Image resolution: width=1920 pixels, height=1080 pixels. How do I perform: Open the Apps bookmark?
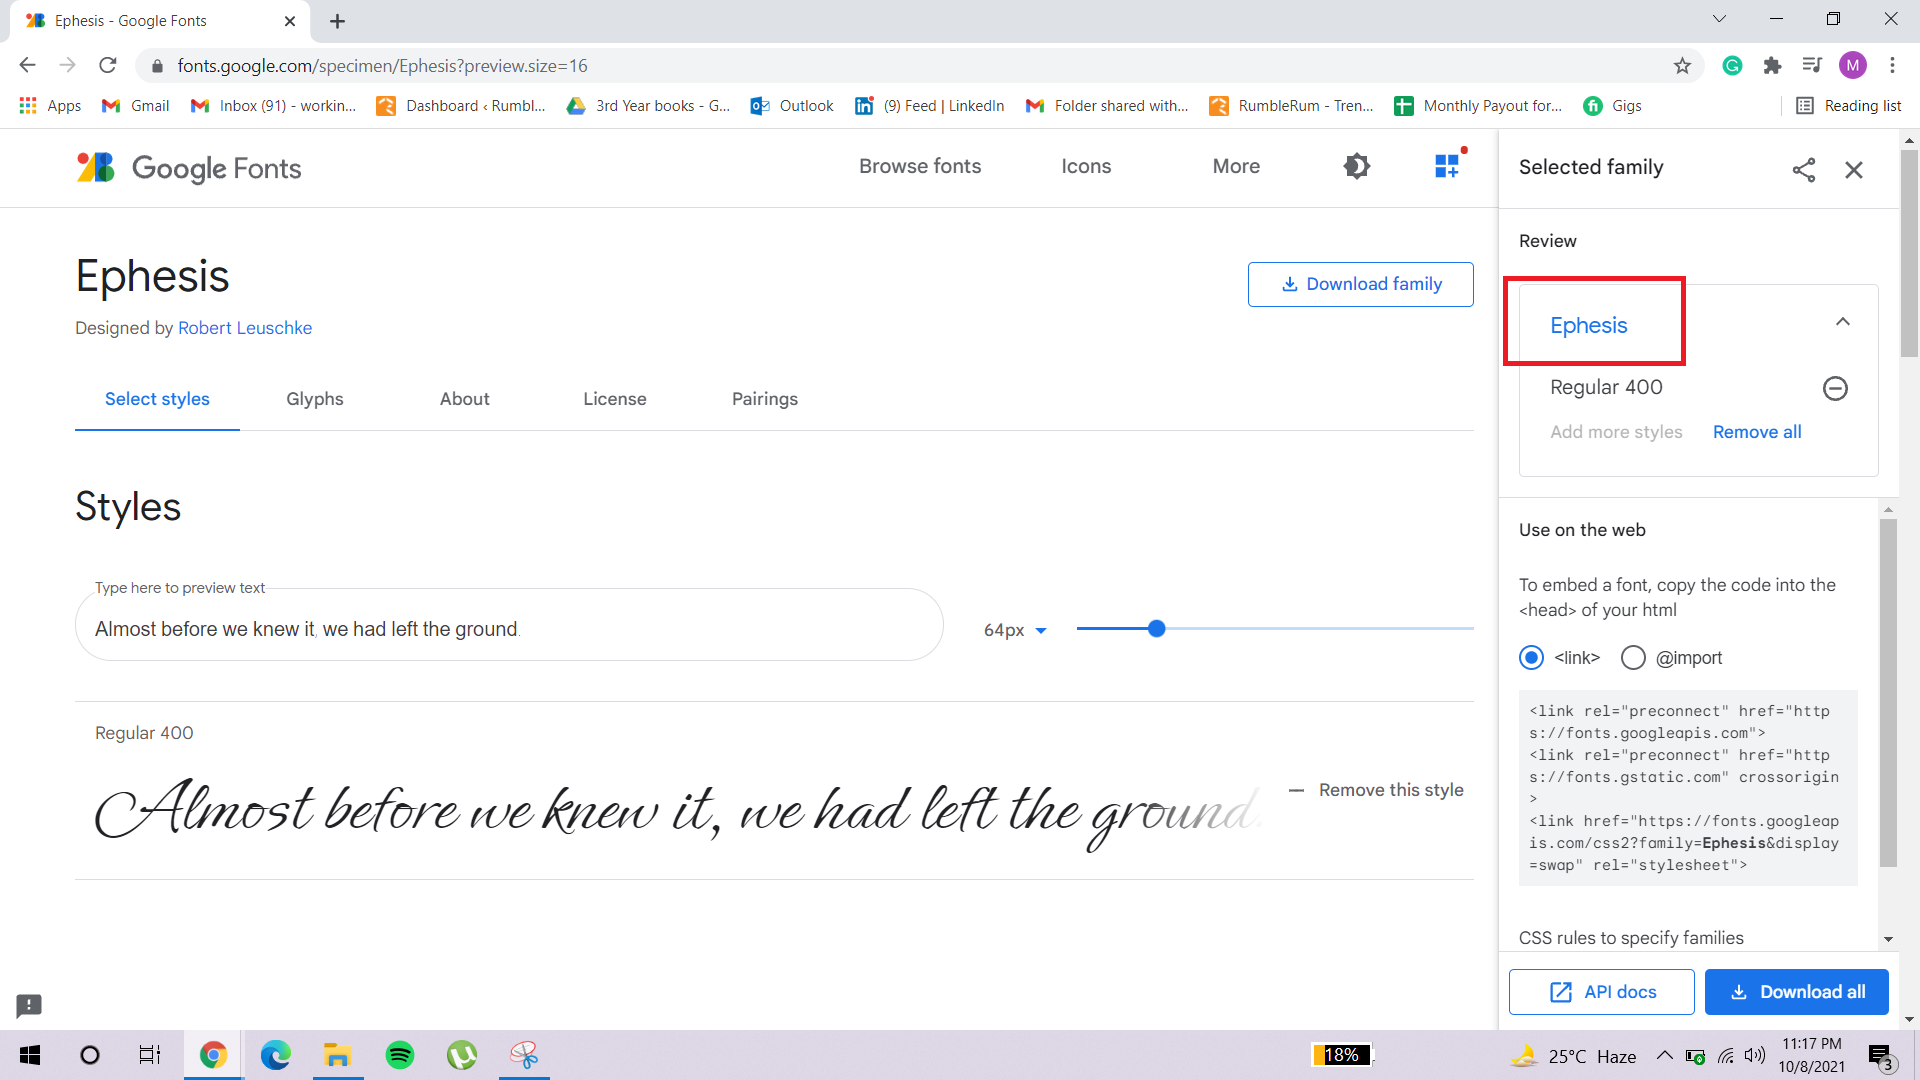click(x=50, y=106)
